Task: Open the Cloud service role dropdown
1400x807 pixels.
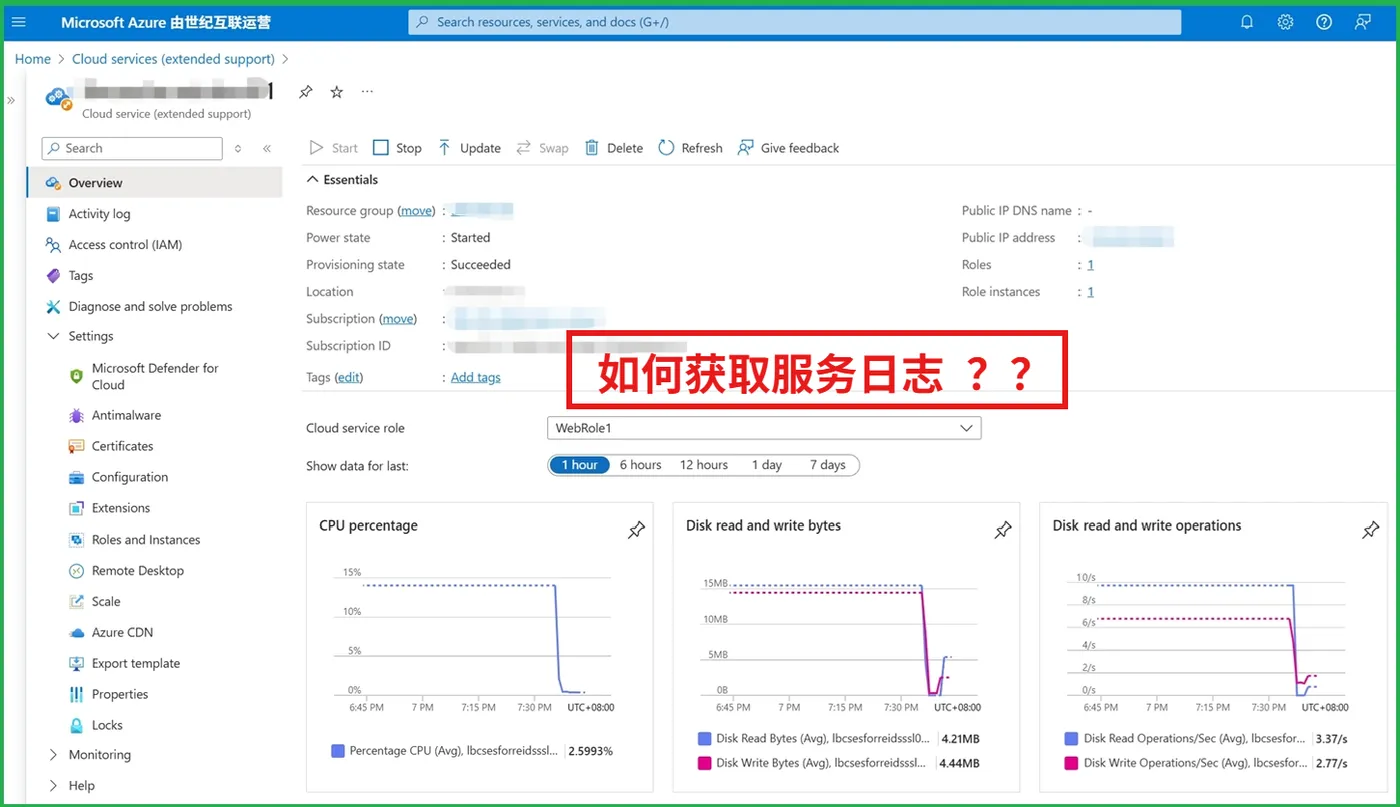Action: pyautogui.click(x=764, y=428)
